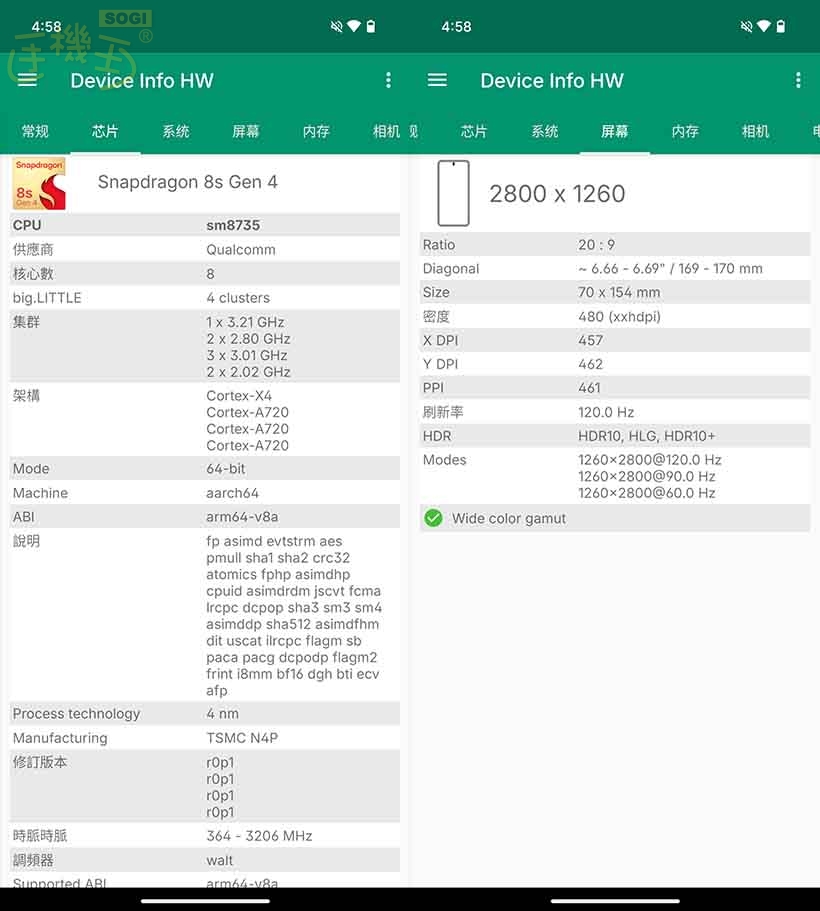Tap the Manufacturing TSMC N4P row

pyautogui.click(x=205, y=738)
